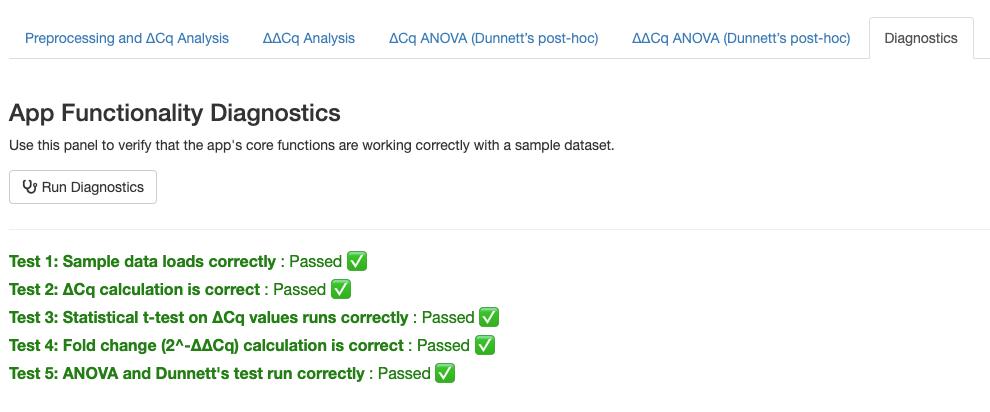Switch to the ΔΔCq Analysis tab

tap(308, 38)
